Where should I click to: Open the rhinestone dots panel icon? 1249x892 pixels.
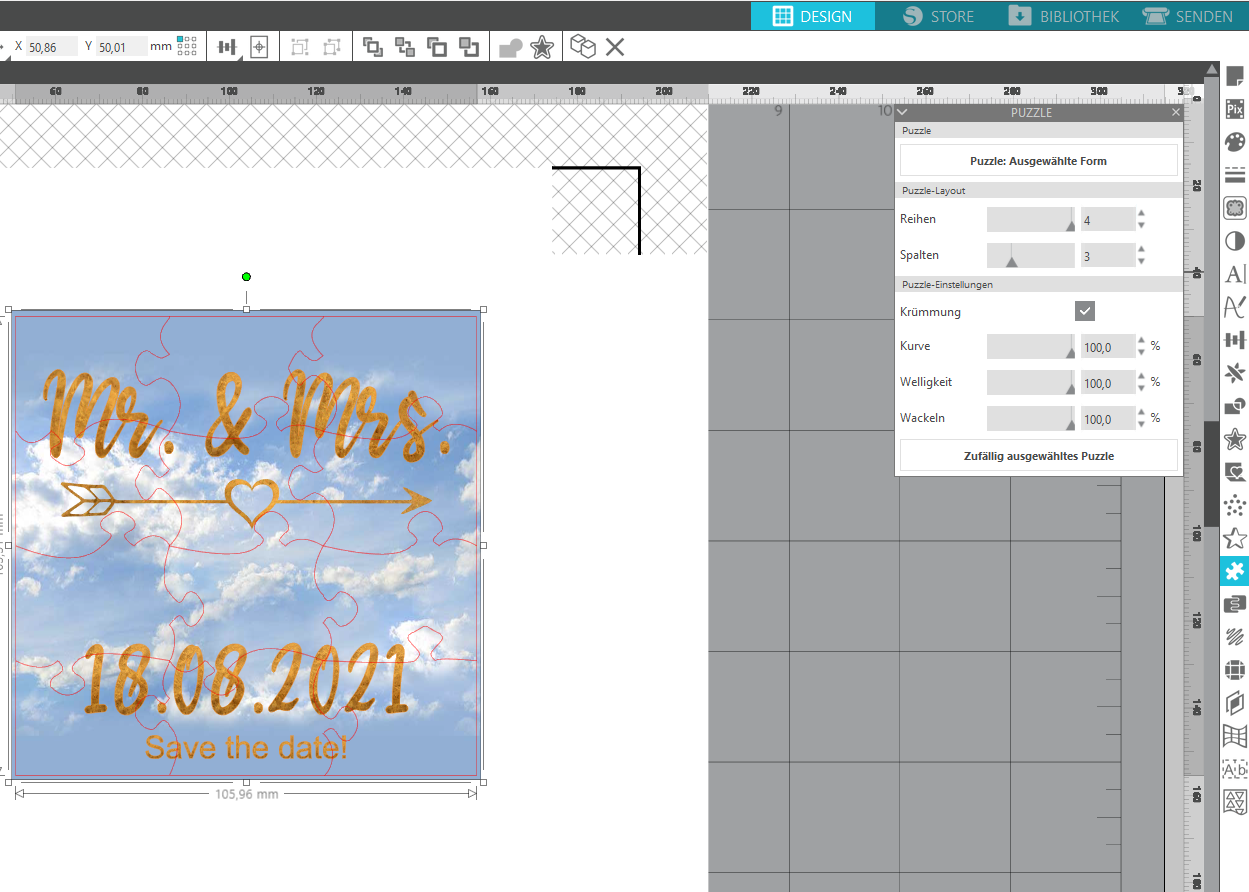(1235, 505)
